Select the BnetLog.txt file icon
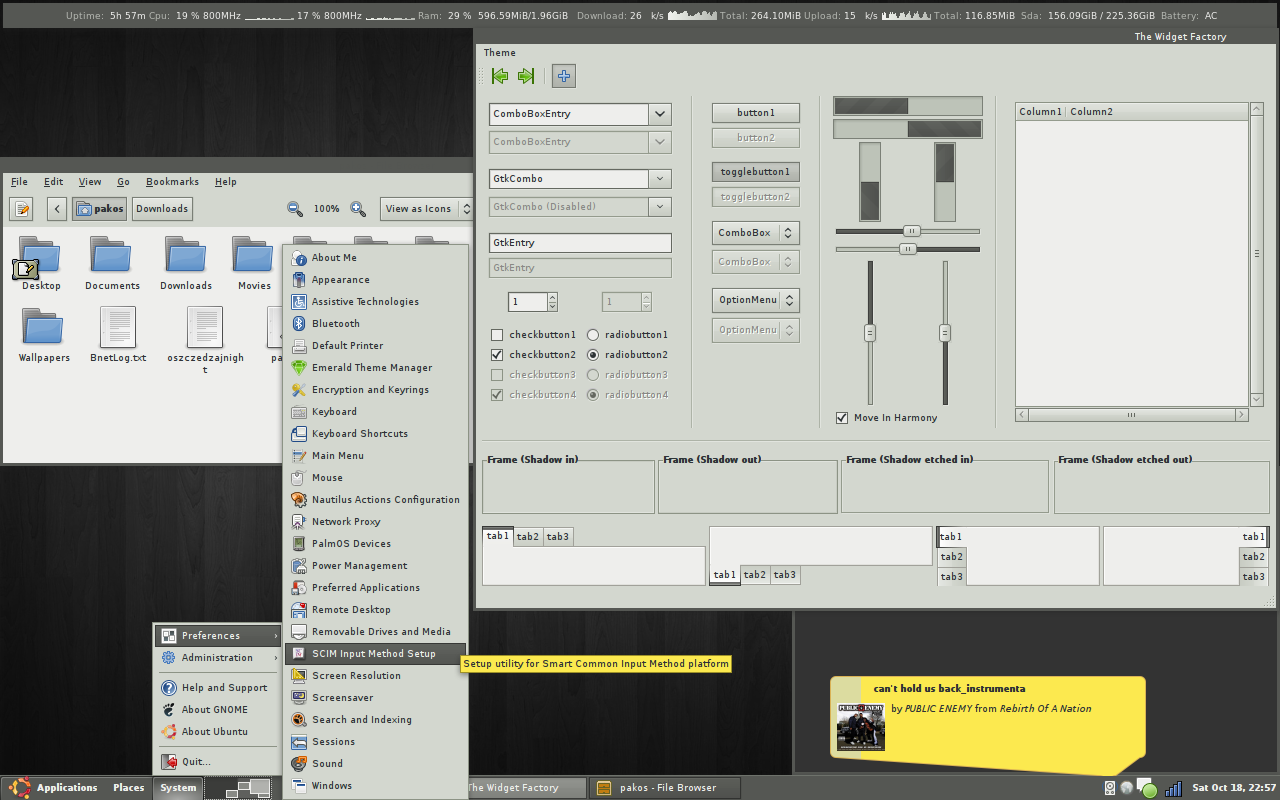 coord(118,327)
